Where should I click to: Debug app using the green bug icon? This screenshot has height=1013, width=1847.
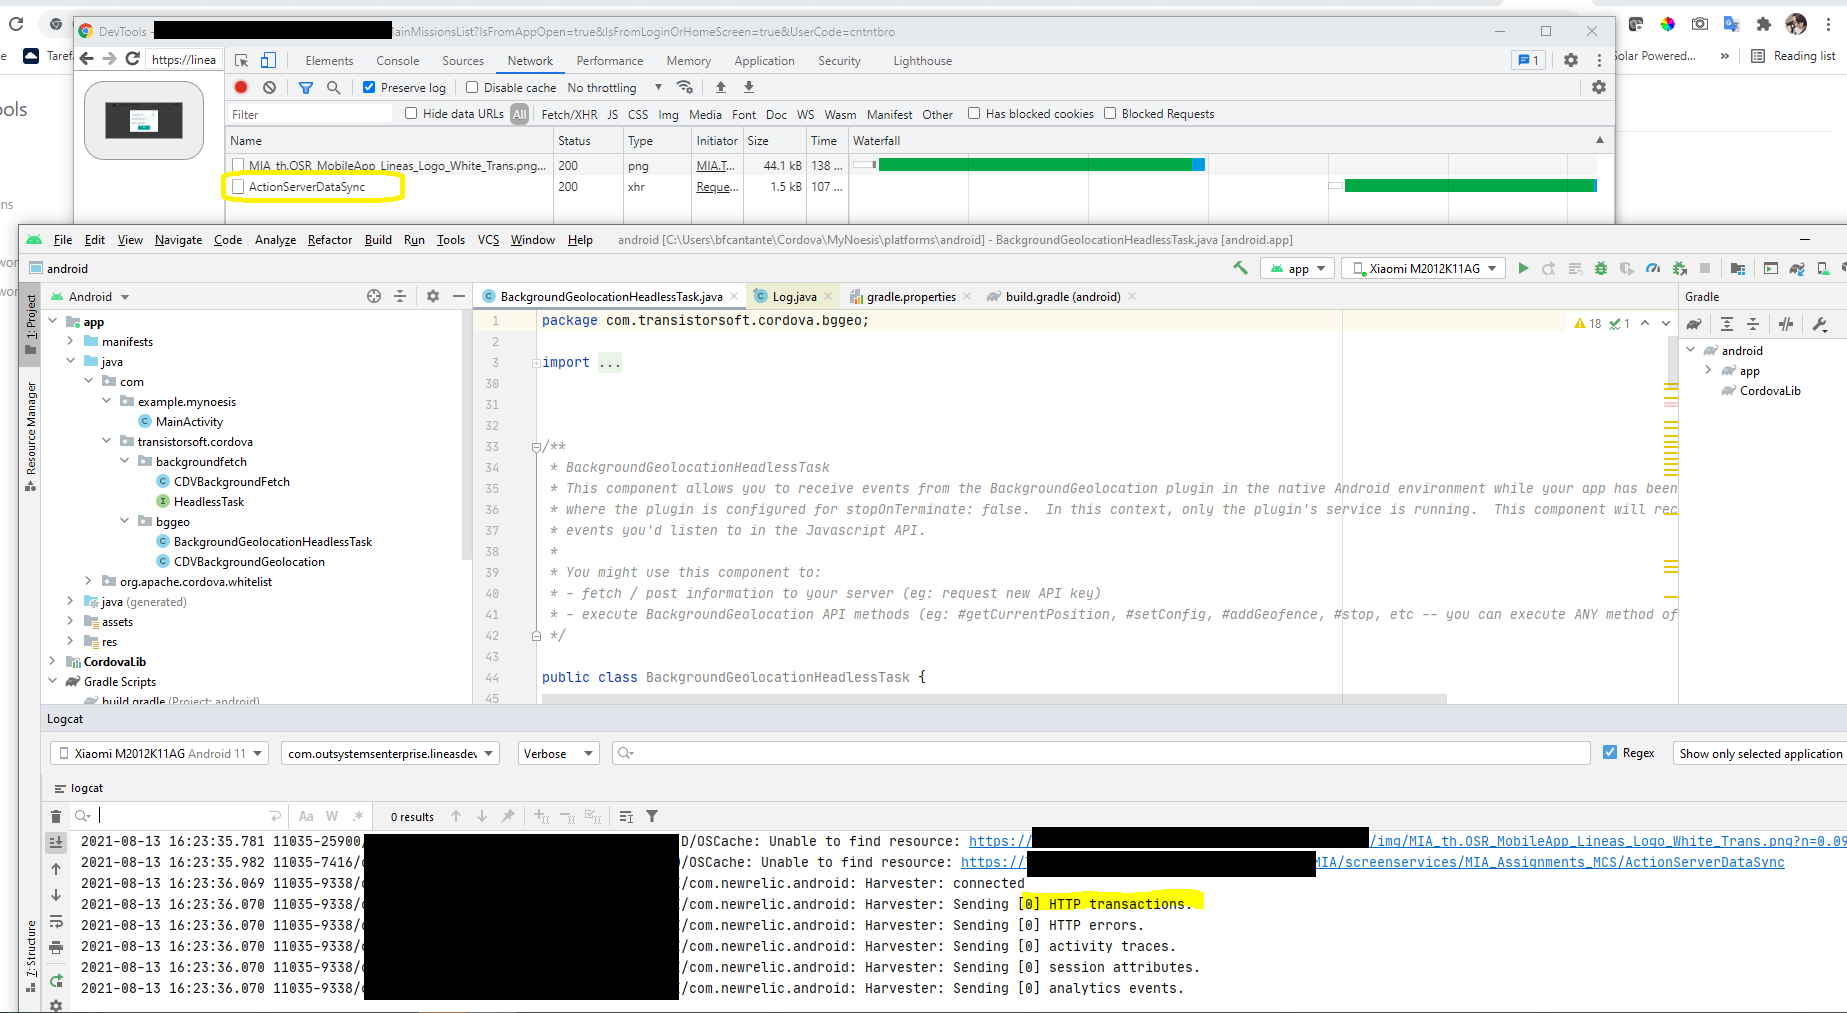point(1601,268)
